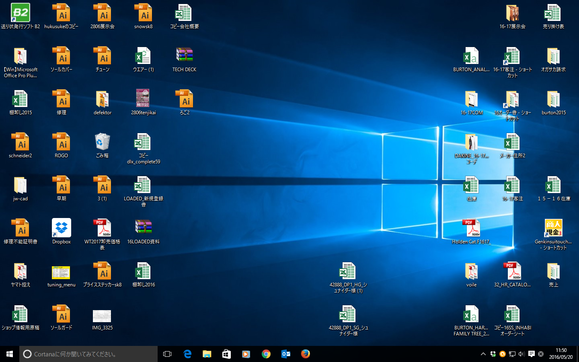Launch the Genkinsuitouch shortcut
579x362 pixels.
pyautogui.click(x=553, y=228)
